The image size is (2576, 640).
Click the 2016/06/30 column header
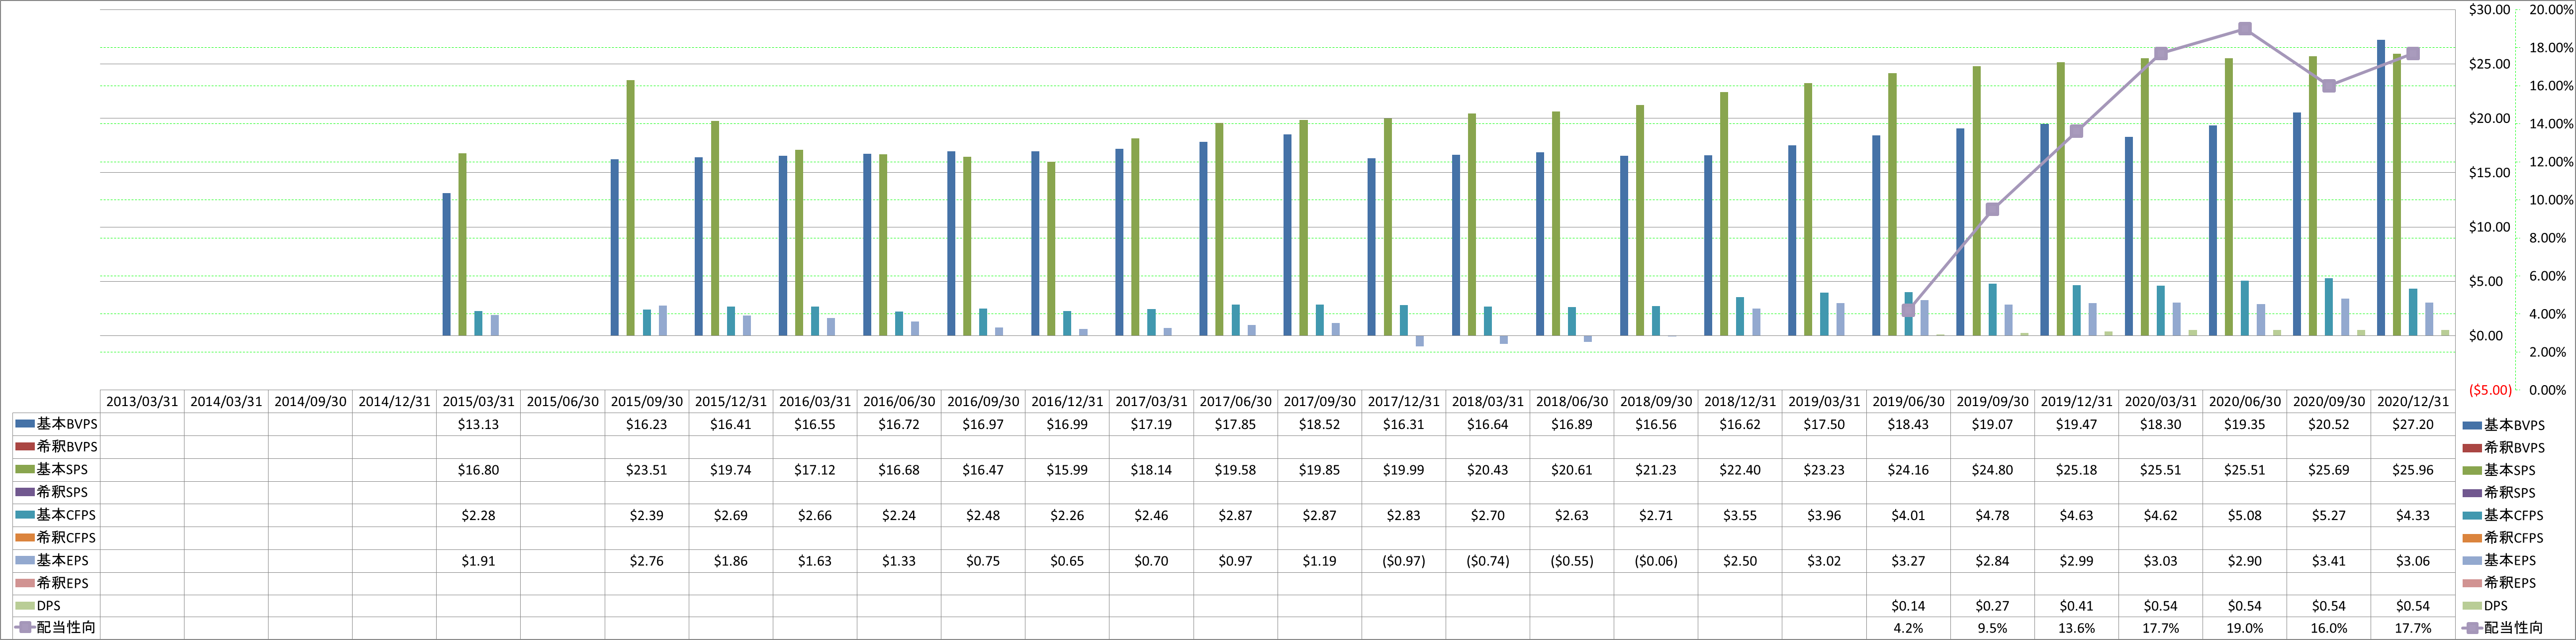tap(899, 401)
